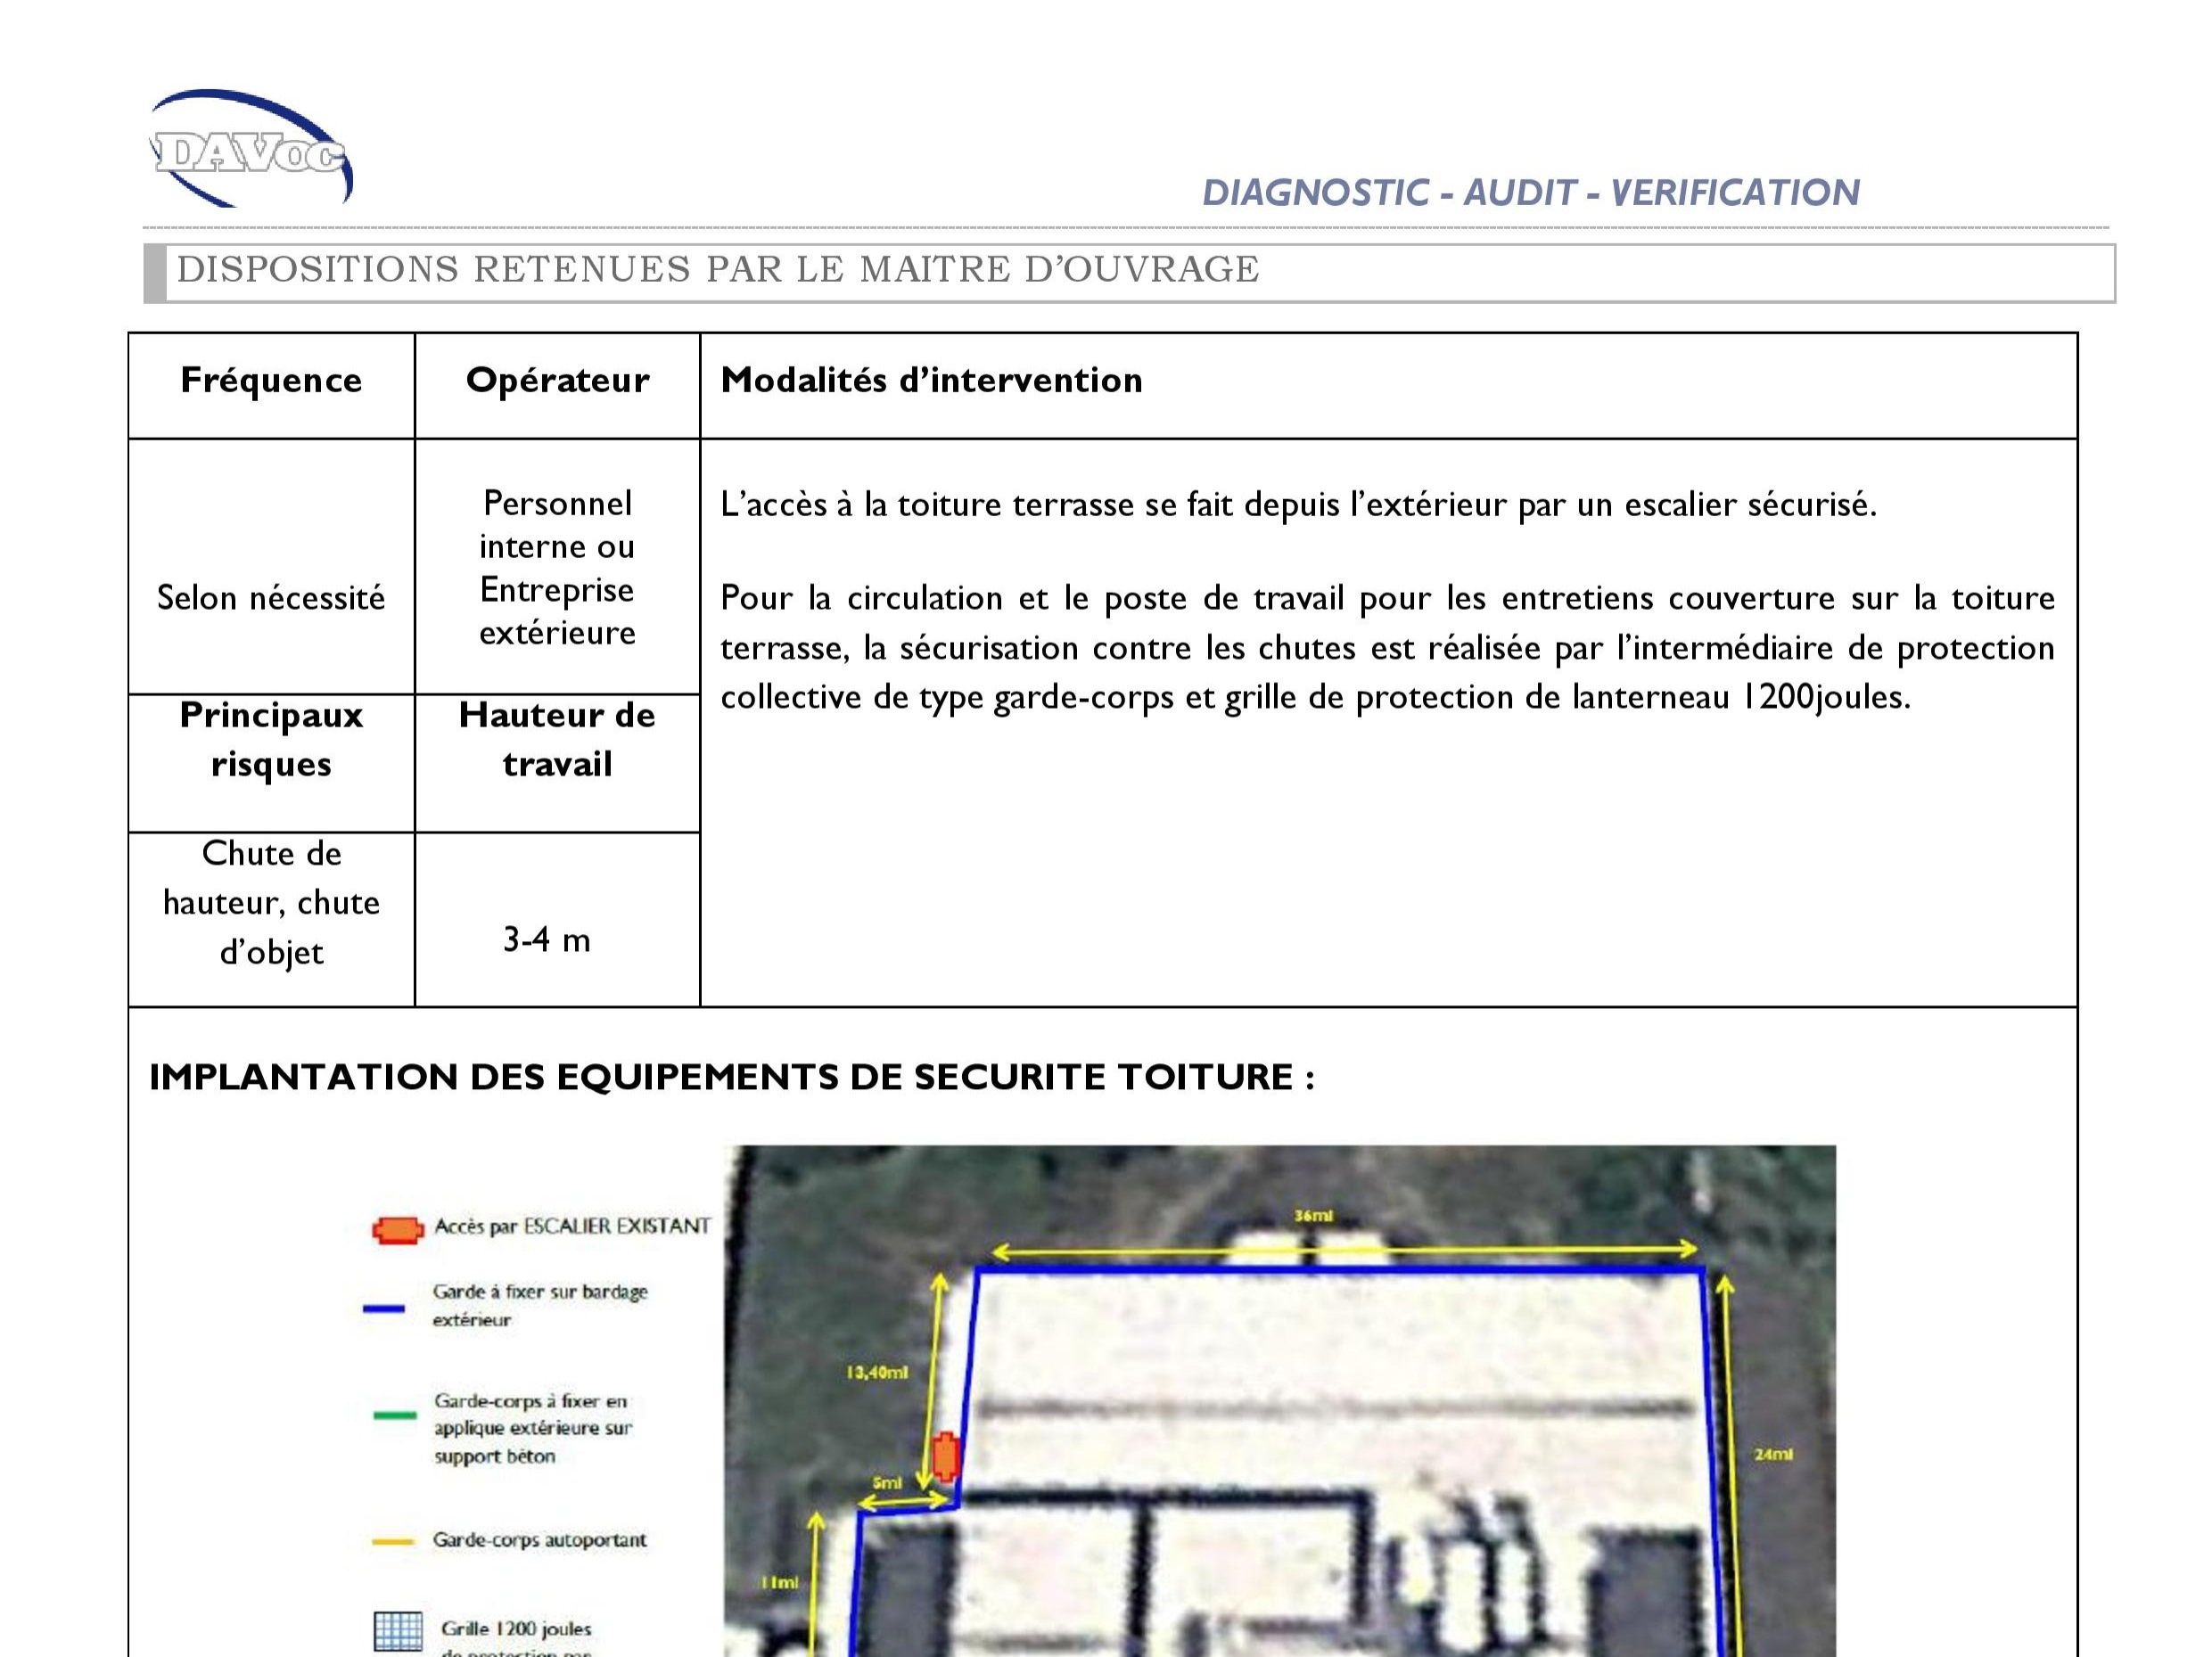Click the Modalités d'intervention header cell

930,380
